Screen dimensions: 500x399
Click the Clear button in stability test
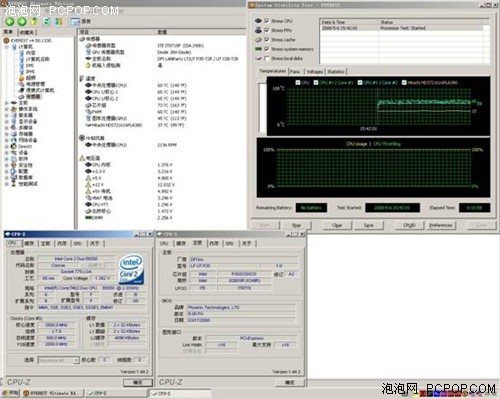click(337, 225)
